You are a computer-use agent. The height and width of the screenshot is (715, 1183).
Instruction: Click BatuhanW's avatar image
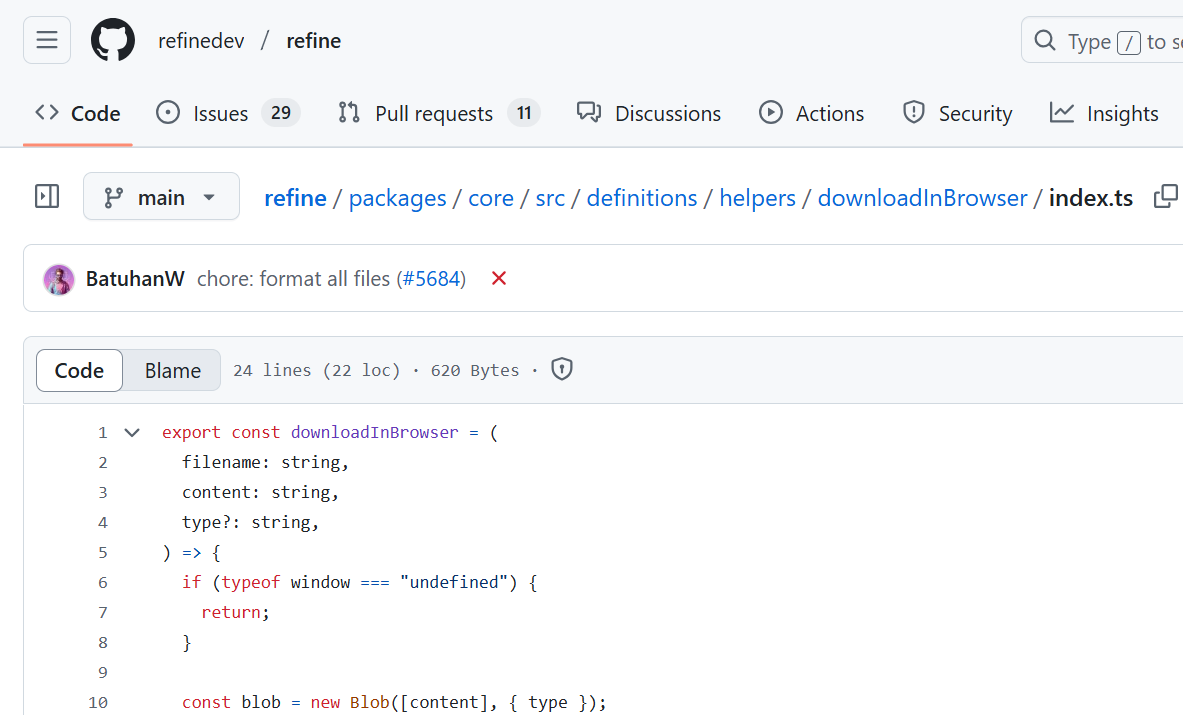coord(59,279)
